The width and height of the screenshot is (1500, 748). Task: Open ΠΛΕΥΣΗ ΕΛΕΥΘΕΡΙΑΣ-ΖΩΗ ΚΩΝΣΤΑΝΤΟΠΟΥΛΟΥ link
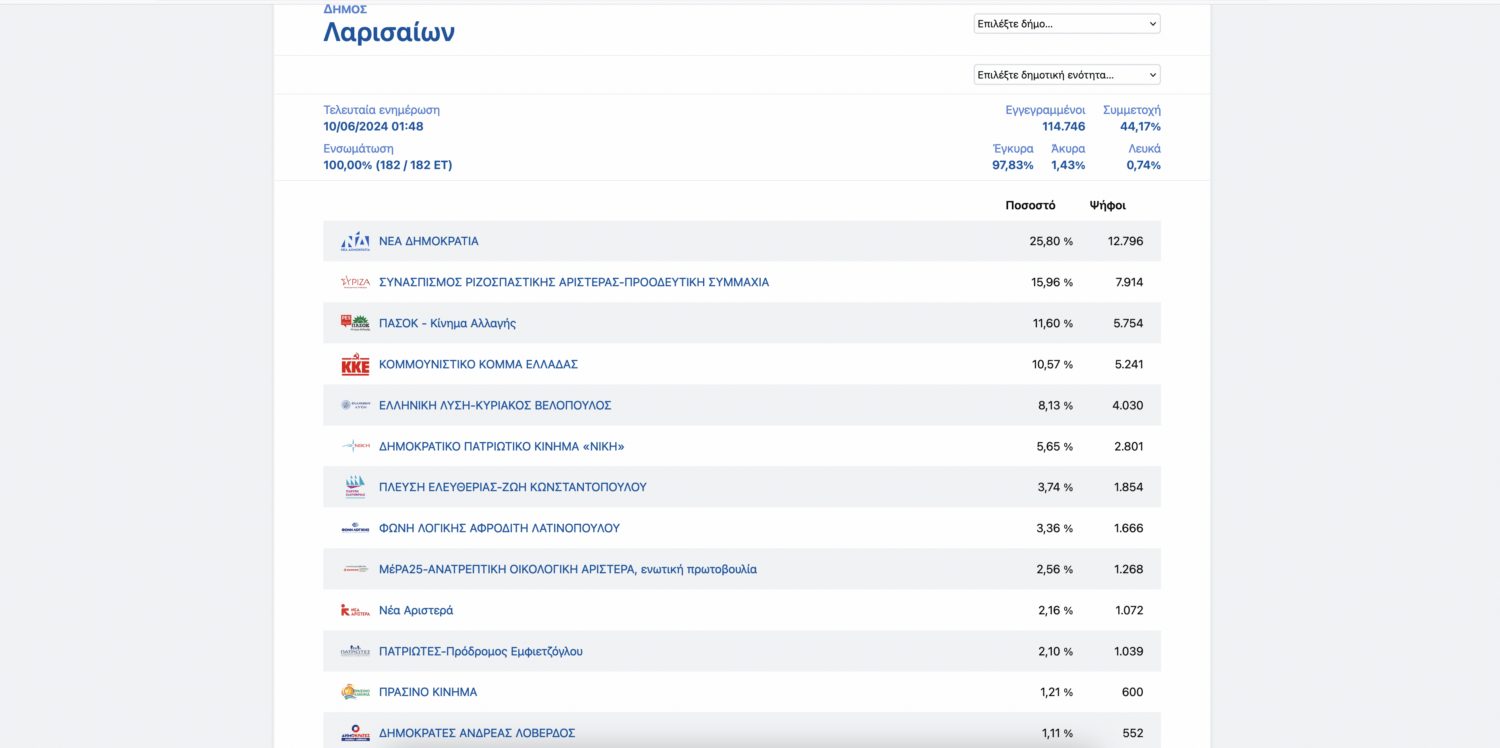click(x=513, y=487)
